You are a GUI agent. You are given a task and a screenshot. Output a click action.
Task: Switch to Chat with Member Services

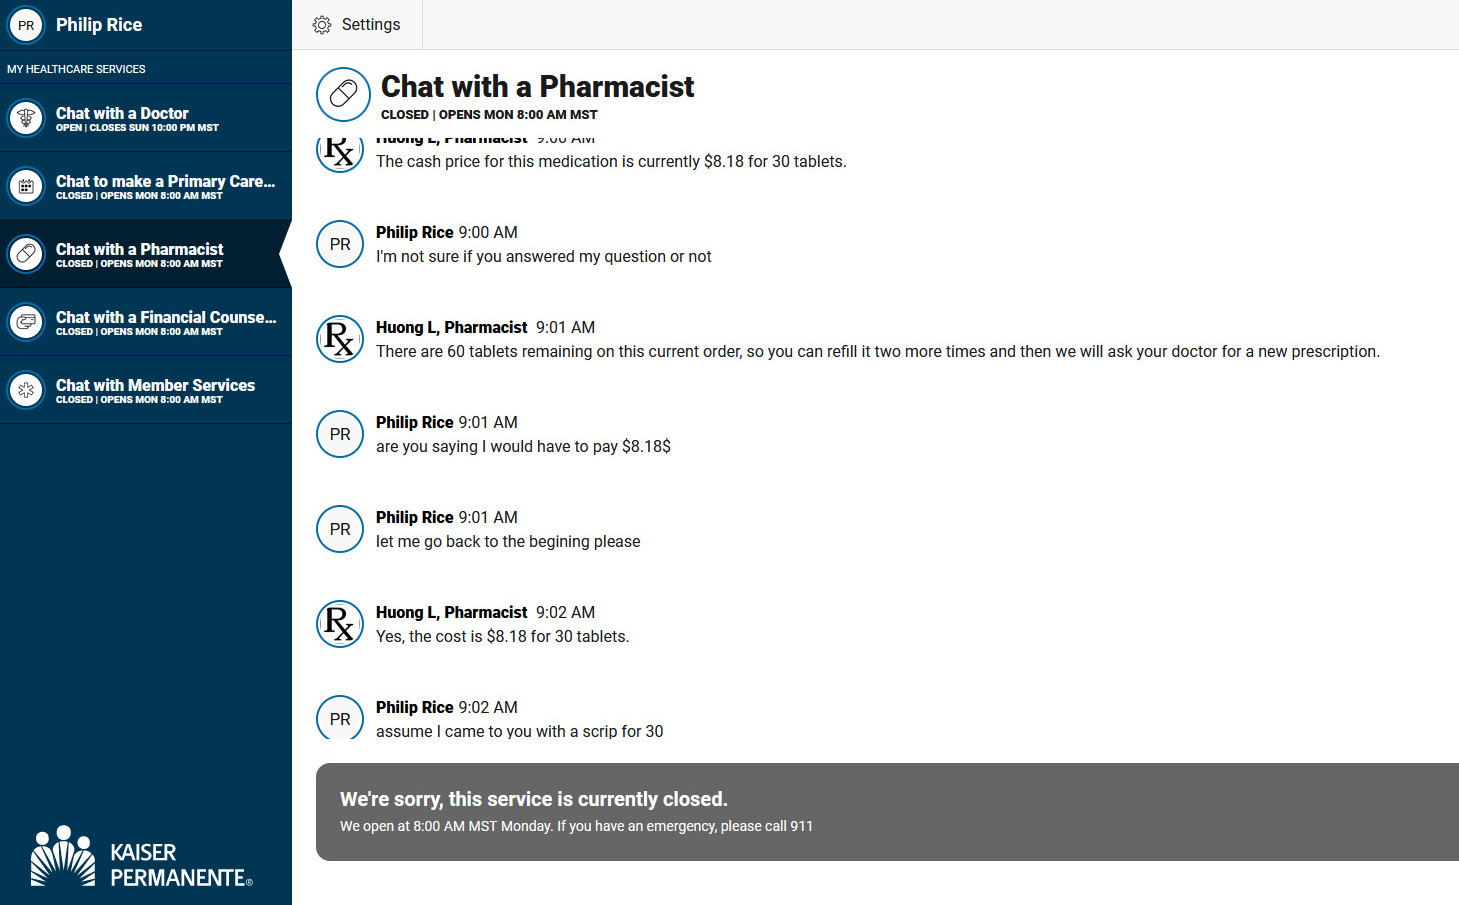(x=146, y=390)
